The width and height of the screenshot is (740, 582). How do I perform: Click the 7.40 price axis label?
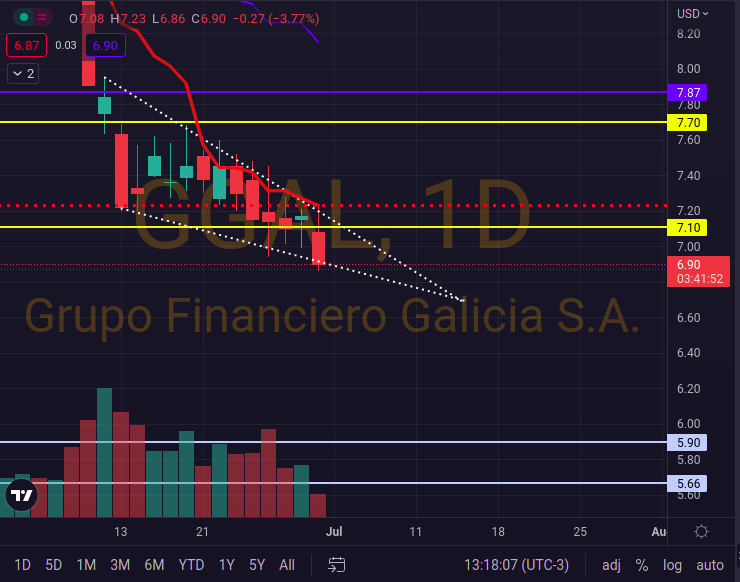[x=689, y=176]
